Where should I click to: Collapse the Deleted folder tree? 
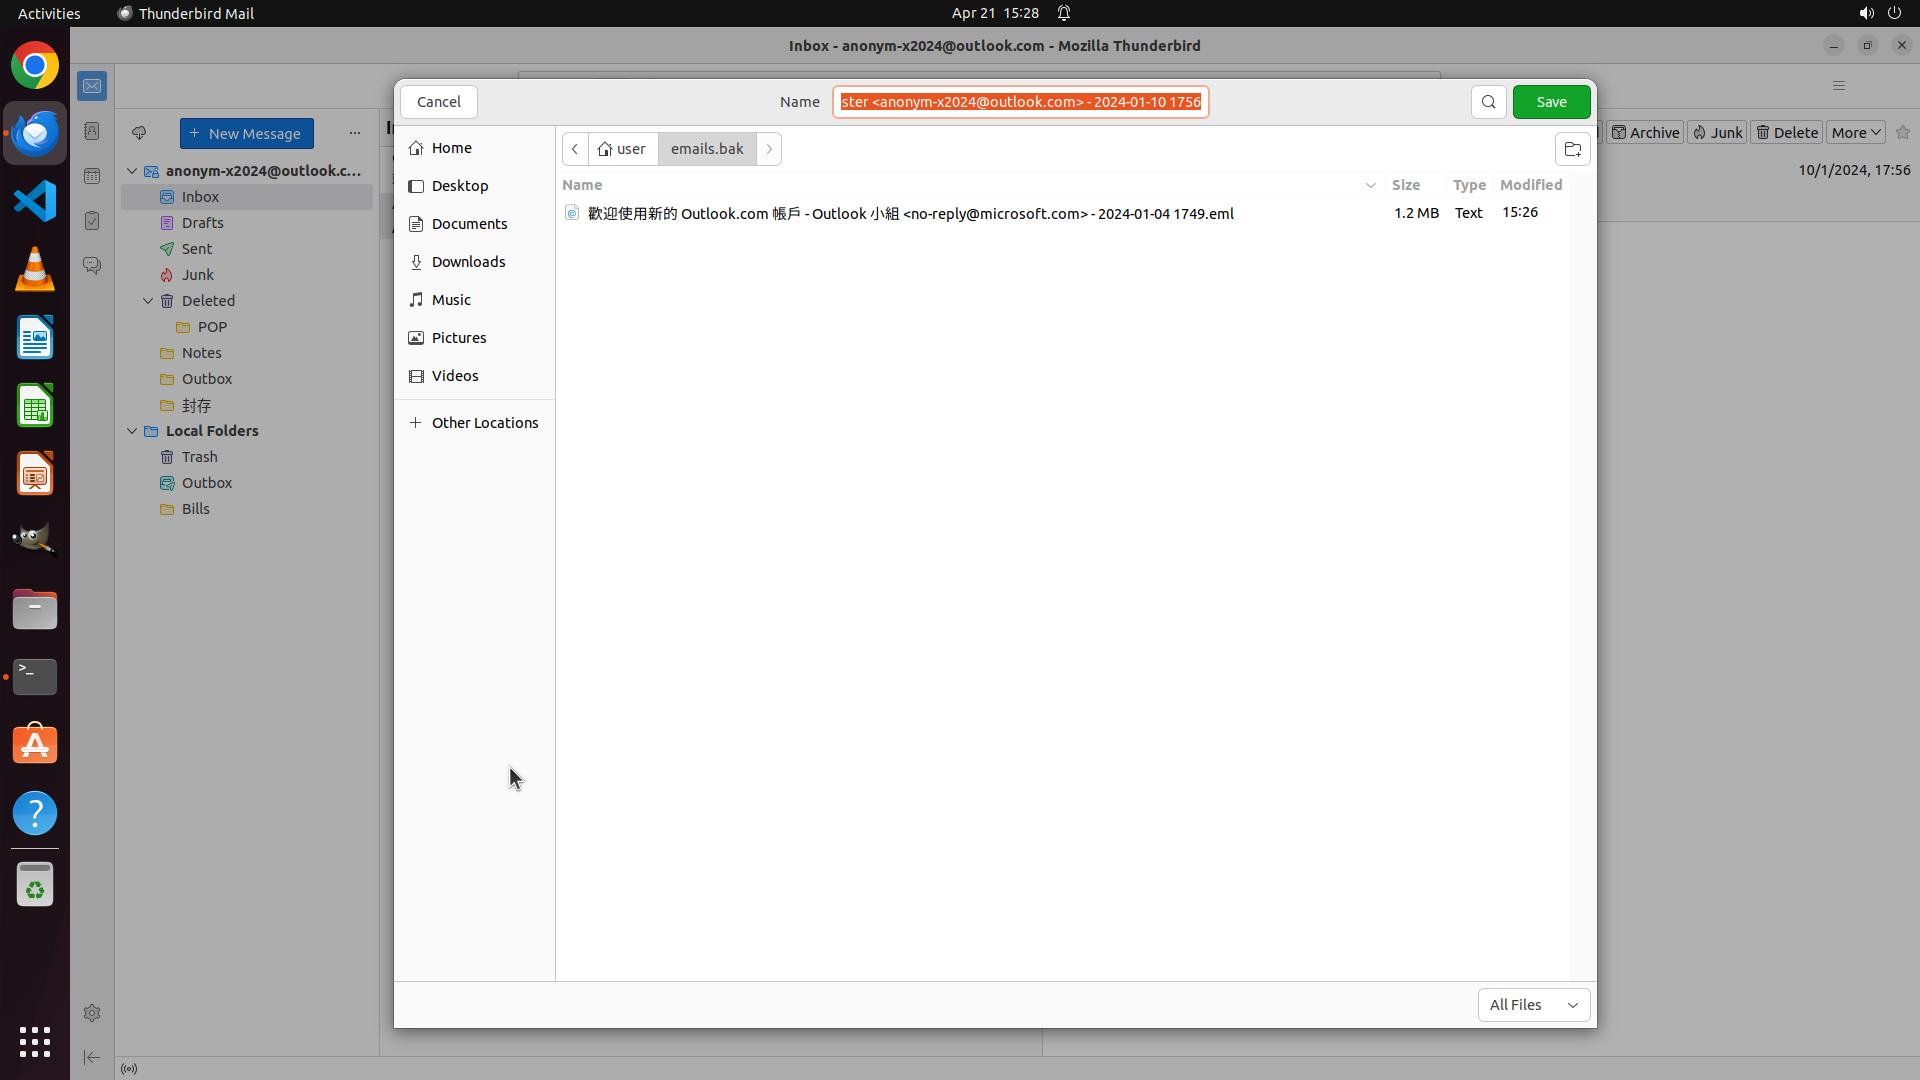point(148,301)
